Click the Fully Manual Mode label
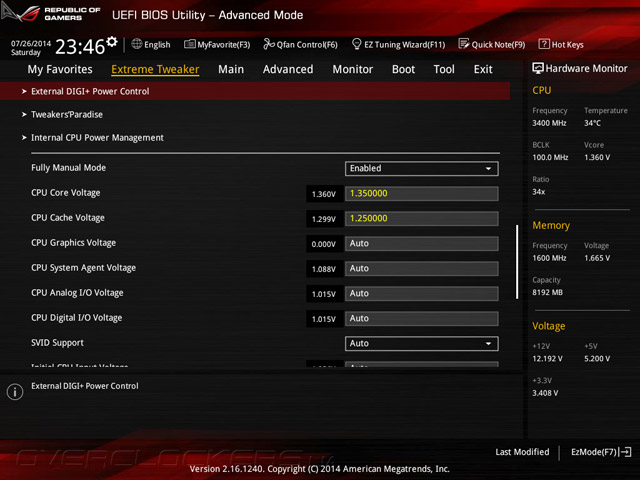 pyautogui.click(x=69, y=168)
